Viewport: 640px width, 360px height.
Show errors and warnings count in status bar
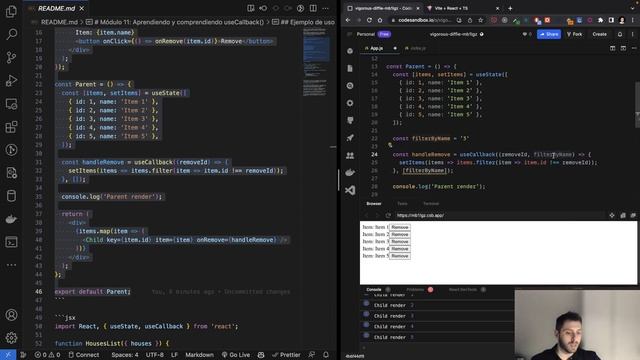tap(47, 355)
